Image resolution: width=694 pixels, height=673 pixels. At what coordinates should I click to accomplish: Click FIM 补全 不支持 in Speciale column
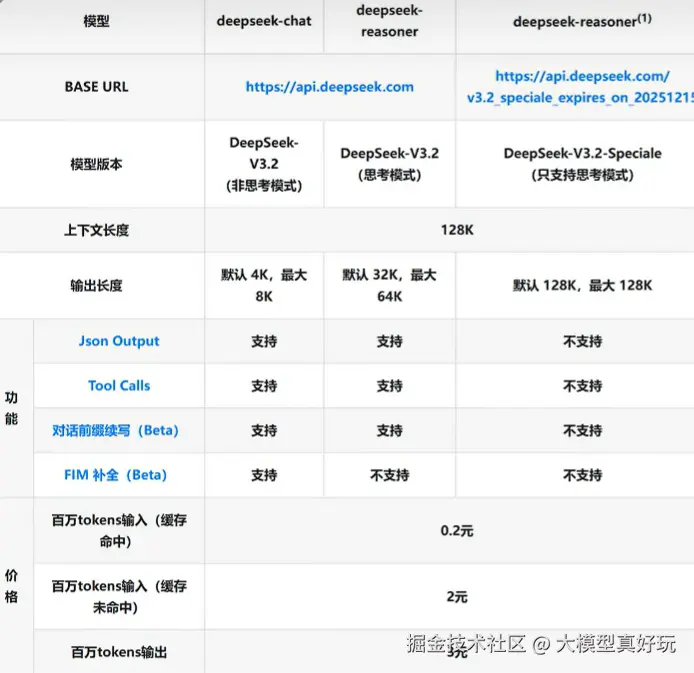point(582,475)
